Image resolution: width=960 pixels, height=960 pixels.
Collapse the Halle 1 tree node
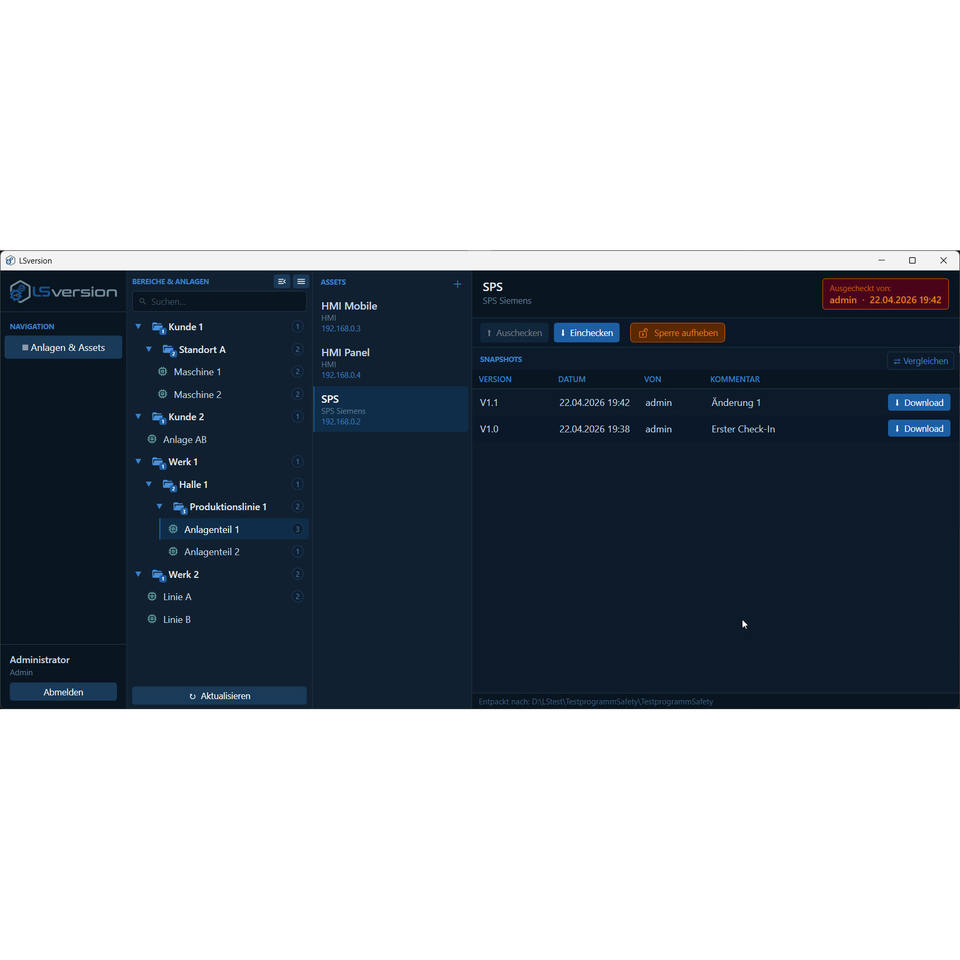(149, 484)
